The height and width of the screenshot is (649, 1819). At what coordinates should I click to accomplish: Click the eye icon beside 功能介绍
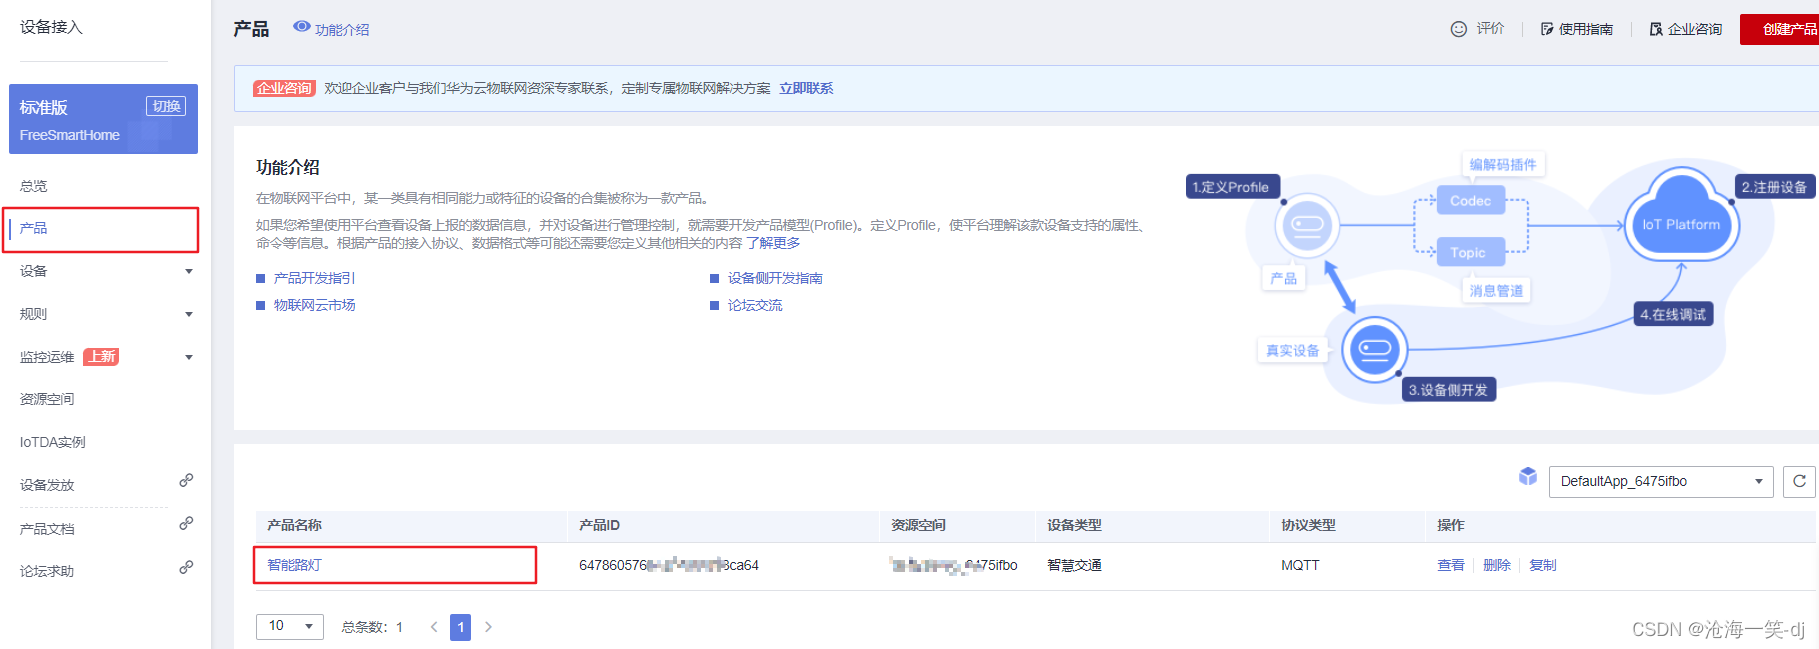pyautogui.click(x=301, y=27)
